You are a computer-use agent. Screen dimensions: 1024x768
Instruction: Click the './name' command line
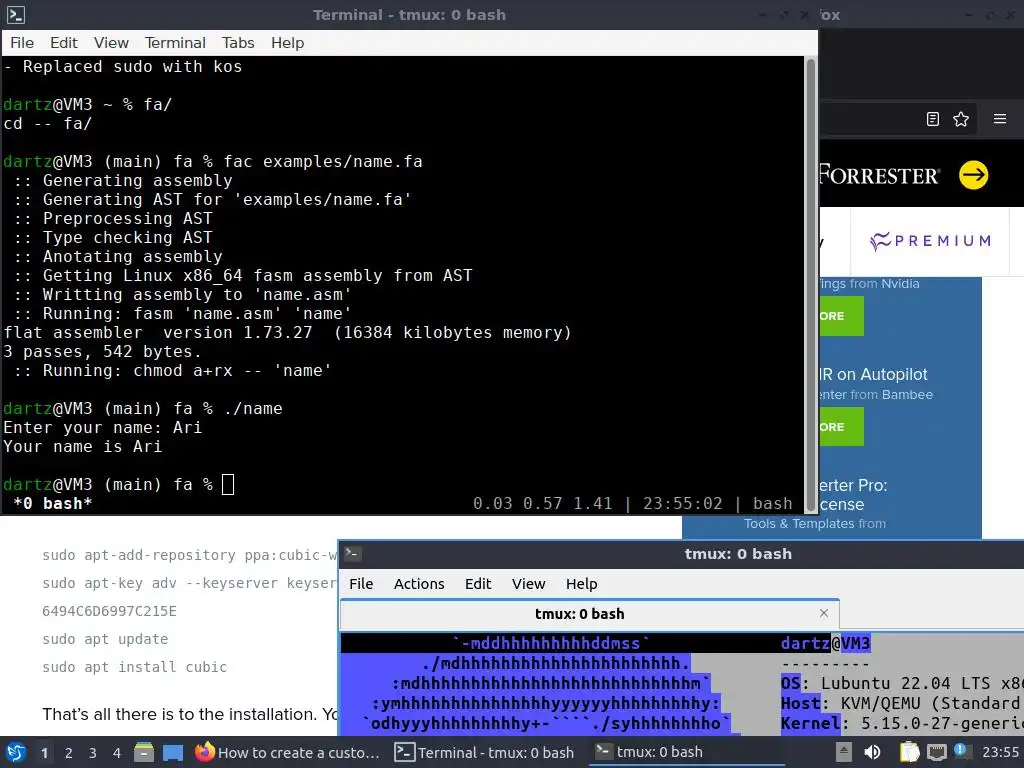253,409
